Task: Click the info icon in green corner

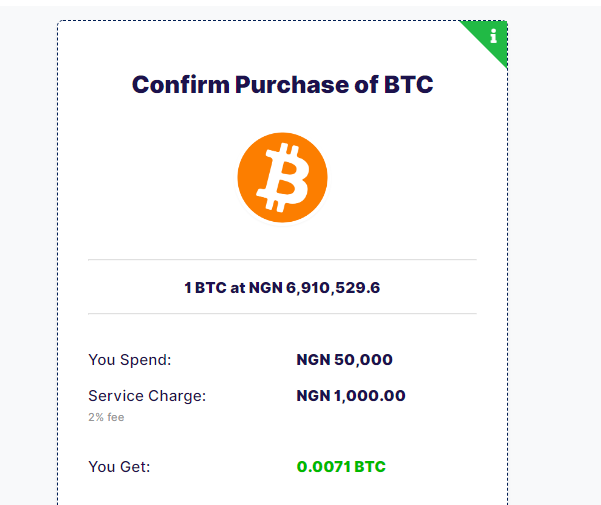Action: pos(493,36)
